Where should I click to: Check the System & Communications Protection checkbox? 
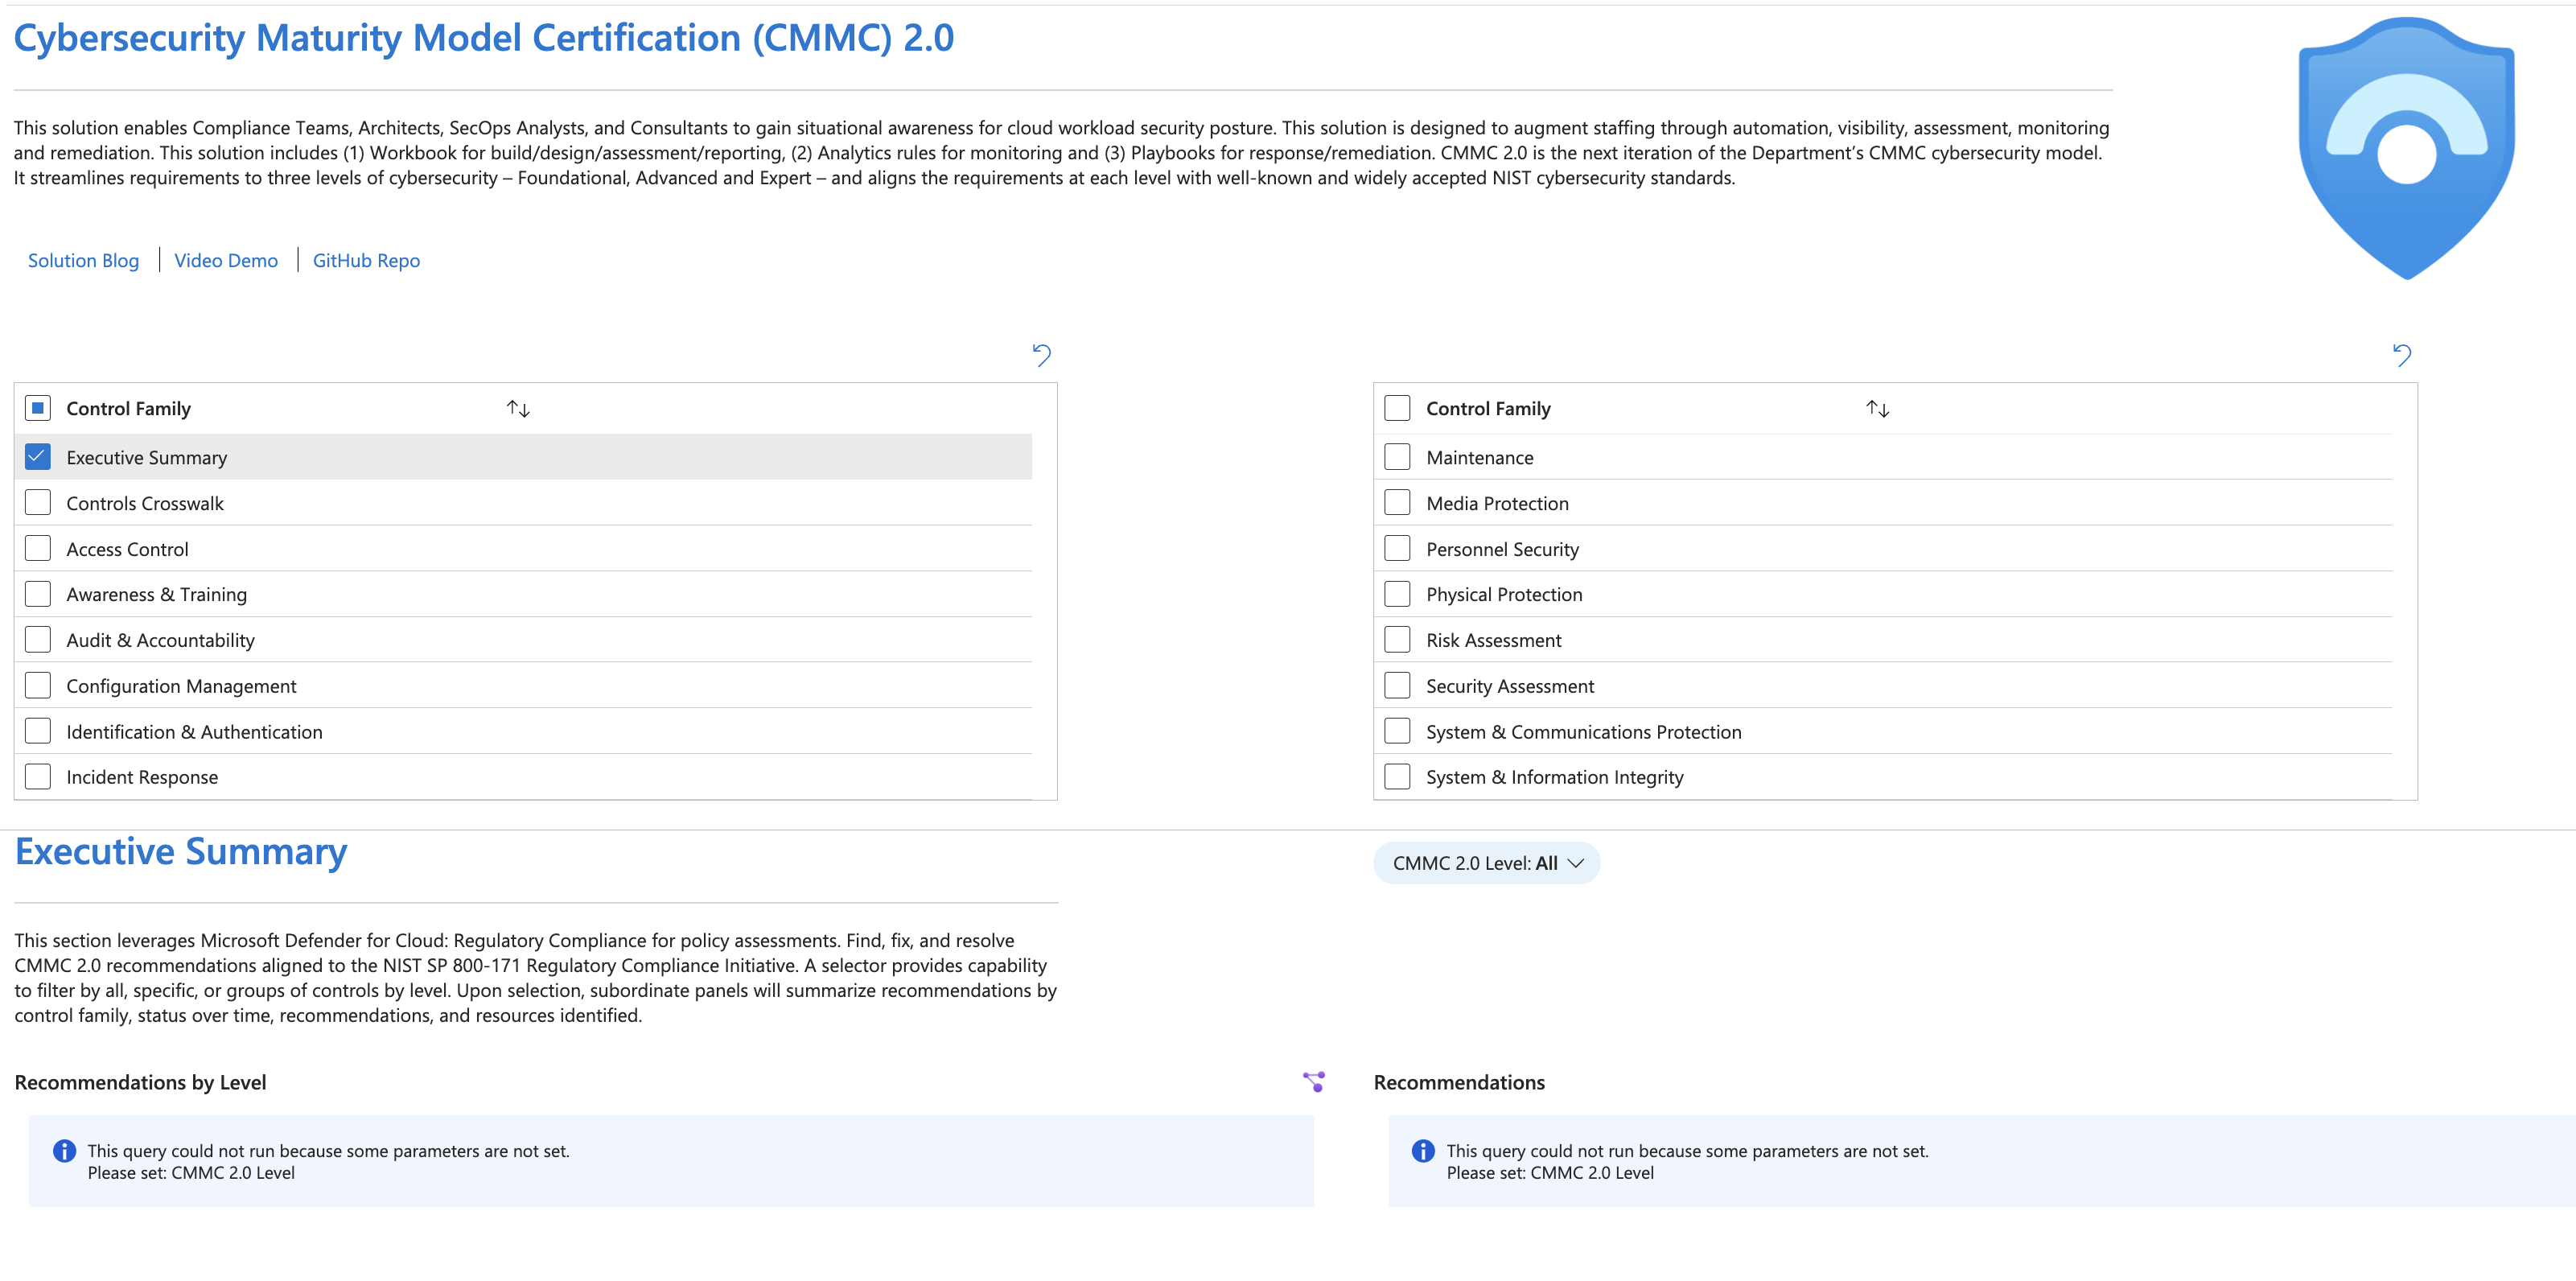click(x=1398, y=732)
